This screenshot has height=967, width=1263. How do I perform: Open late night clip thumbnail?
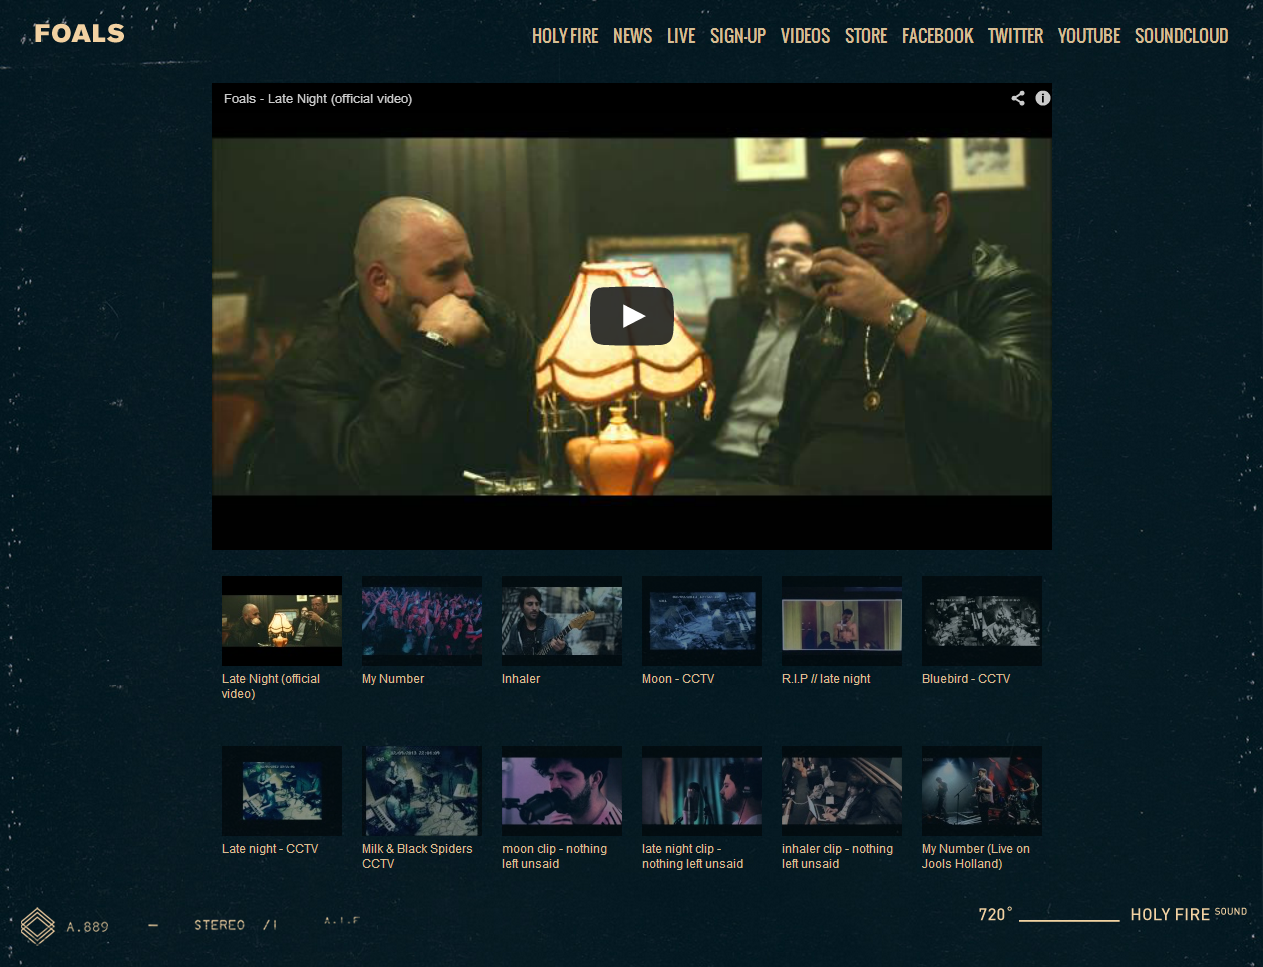pyautogui.click(x=702, y=791)
